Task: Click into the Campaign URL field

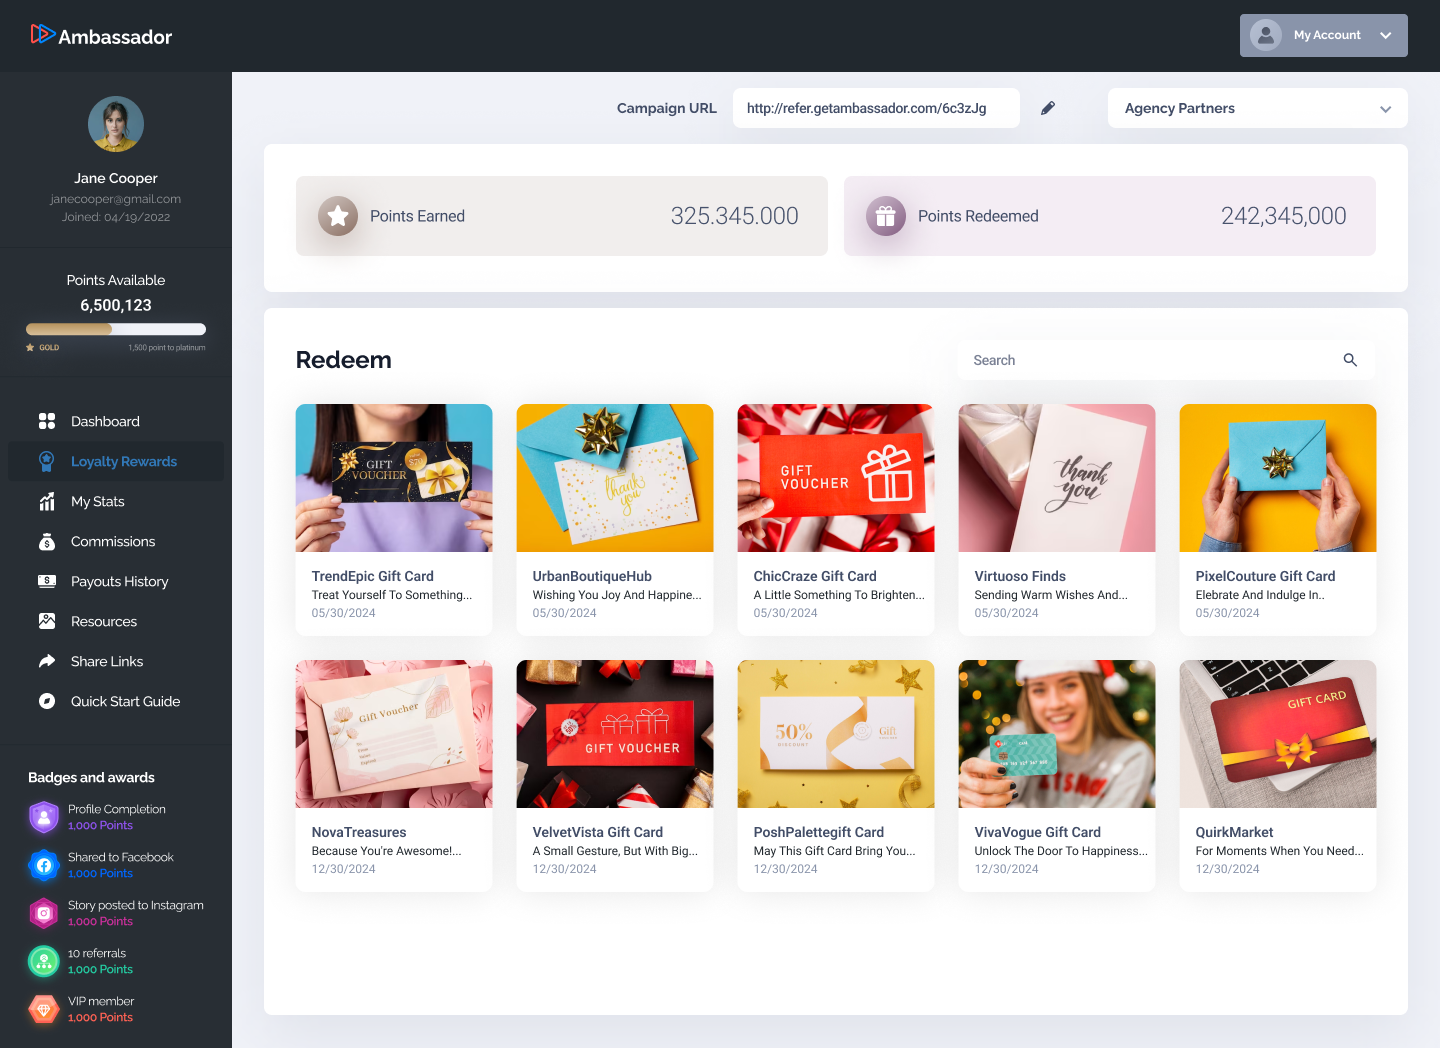Action: [875, 108]
